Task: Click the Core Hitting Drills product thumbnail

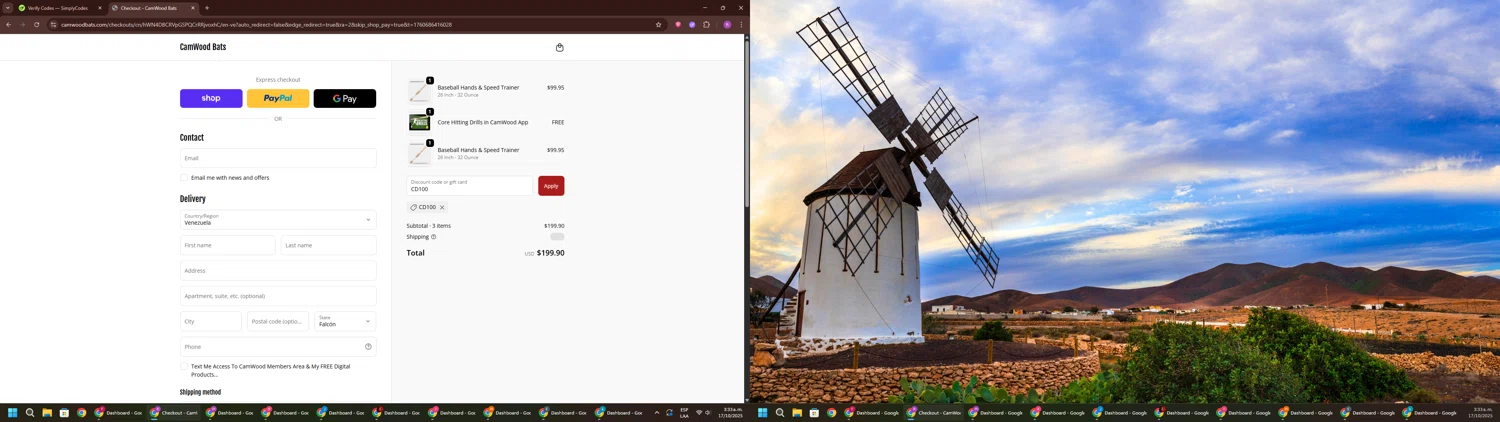Action: coord(420,122)
